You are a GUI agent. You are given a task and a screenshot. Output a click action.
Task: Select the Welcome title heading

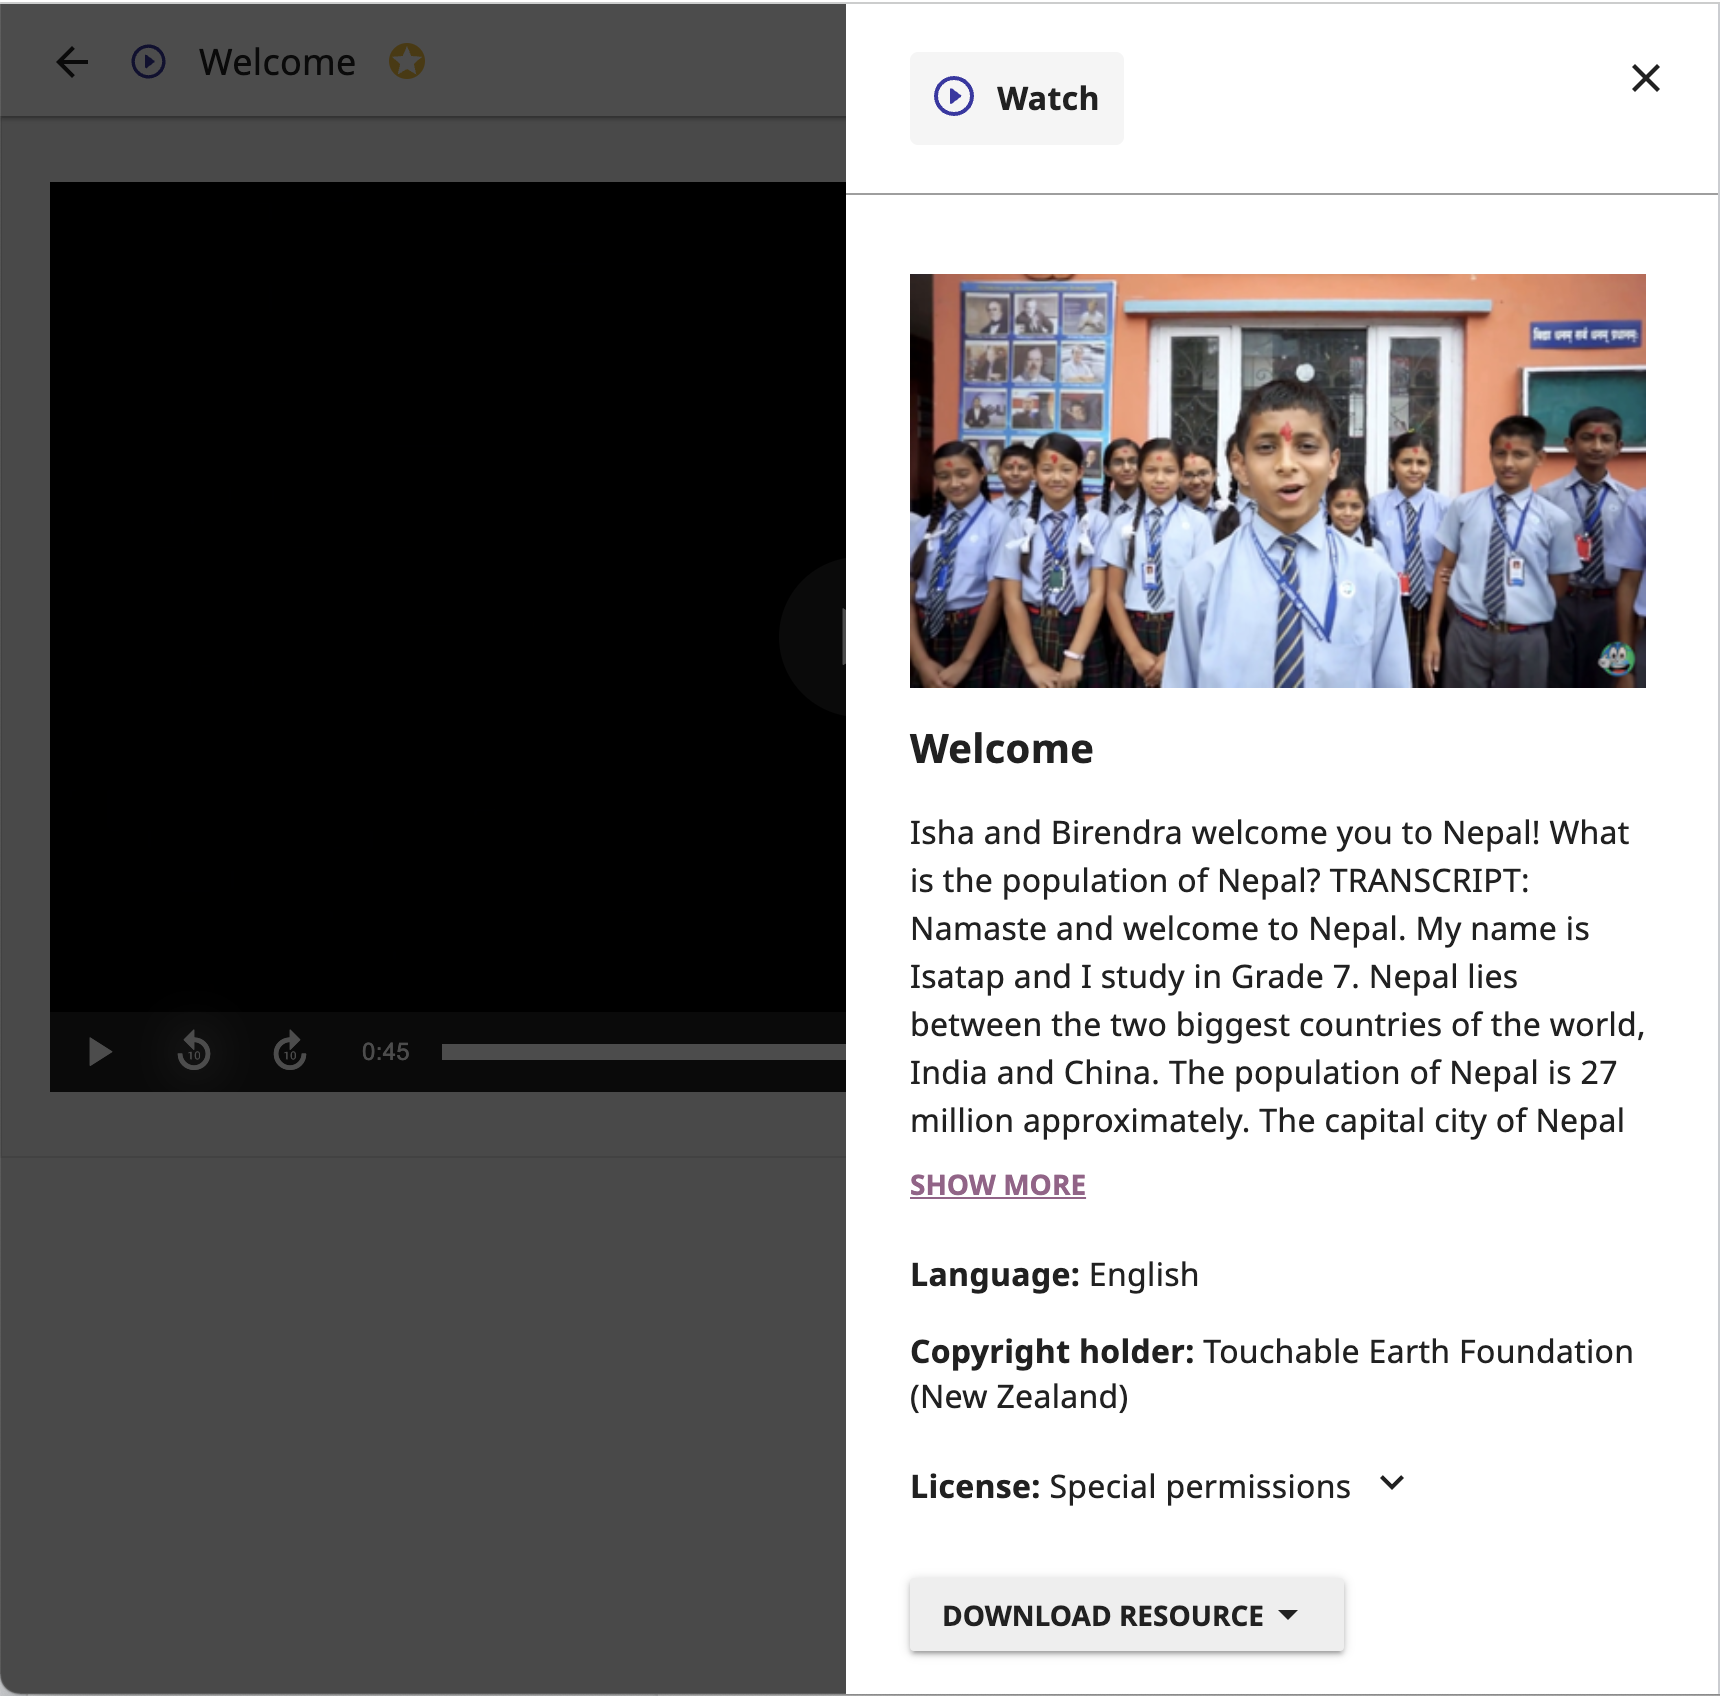pos(1001,749)
